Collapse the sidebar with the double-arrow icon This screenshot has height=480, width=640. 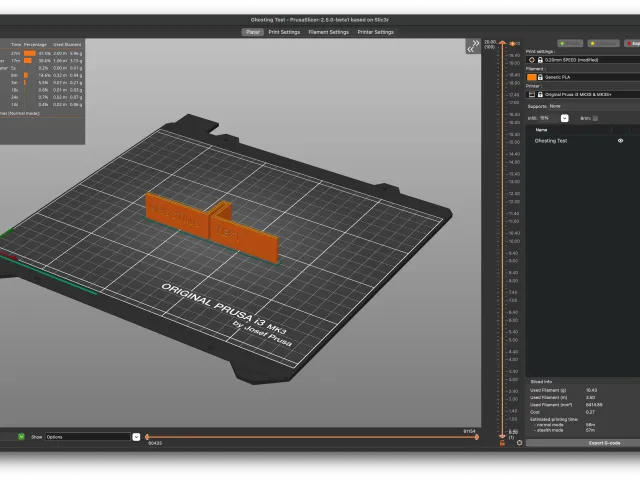coord(473,46)
